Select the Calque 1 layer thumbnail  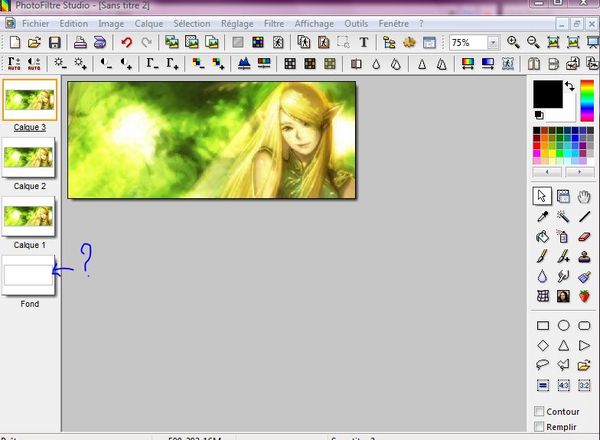[28, 217]
